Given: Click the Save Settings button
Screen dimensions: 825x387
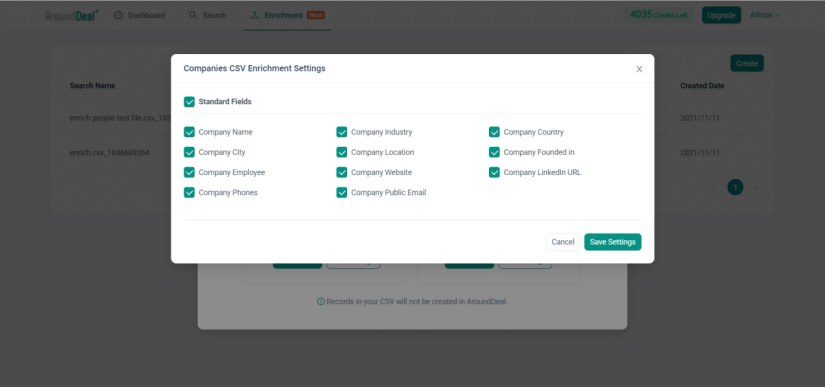Looking at the screenshot, I should click(612, 242).
